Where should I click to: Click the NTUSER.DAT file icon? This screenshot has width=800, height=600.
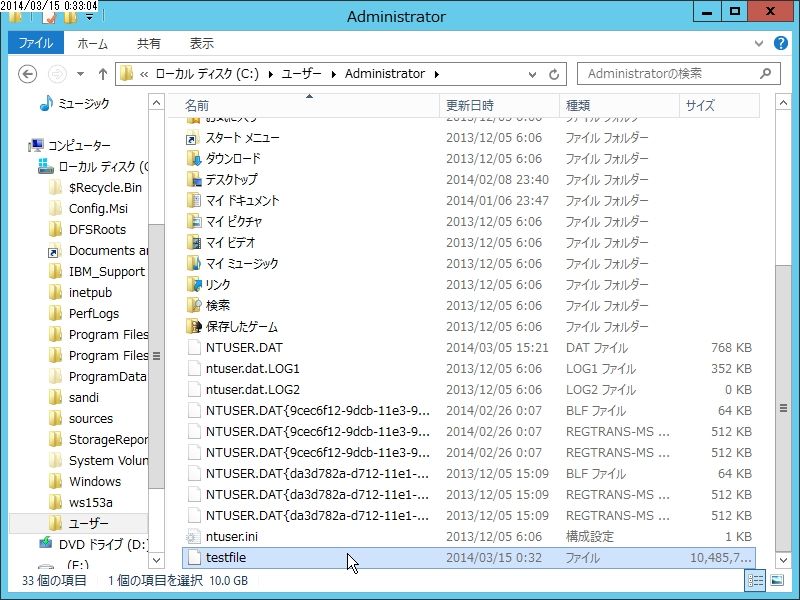(x=194, y=347)
